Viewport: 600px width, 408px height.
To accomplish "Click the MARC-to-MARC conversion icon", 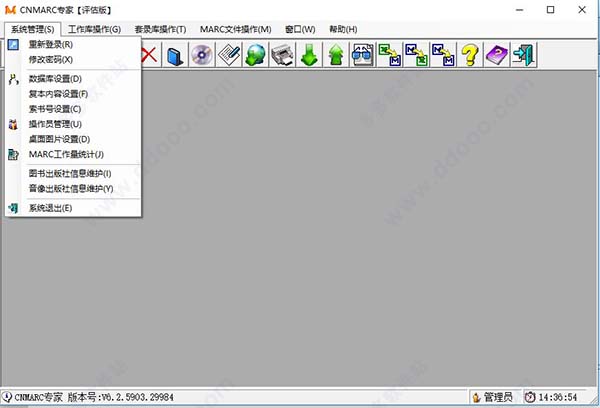I will coord(443,55).
